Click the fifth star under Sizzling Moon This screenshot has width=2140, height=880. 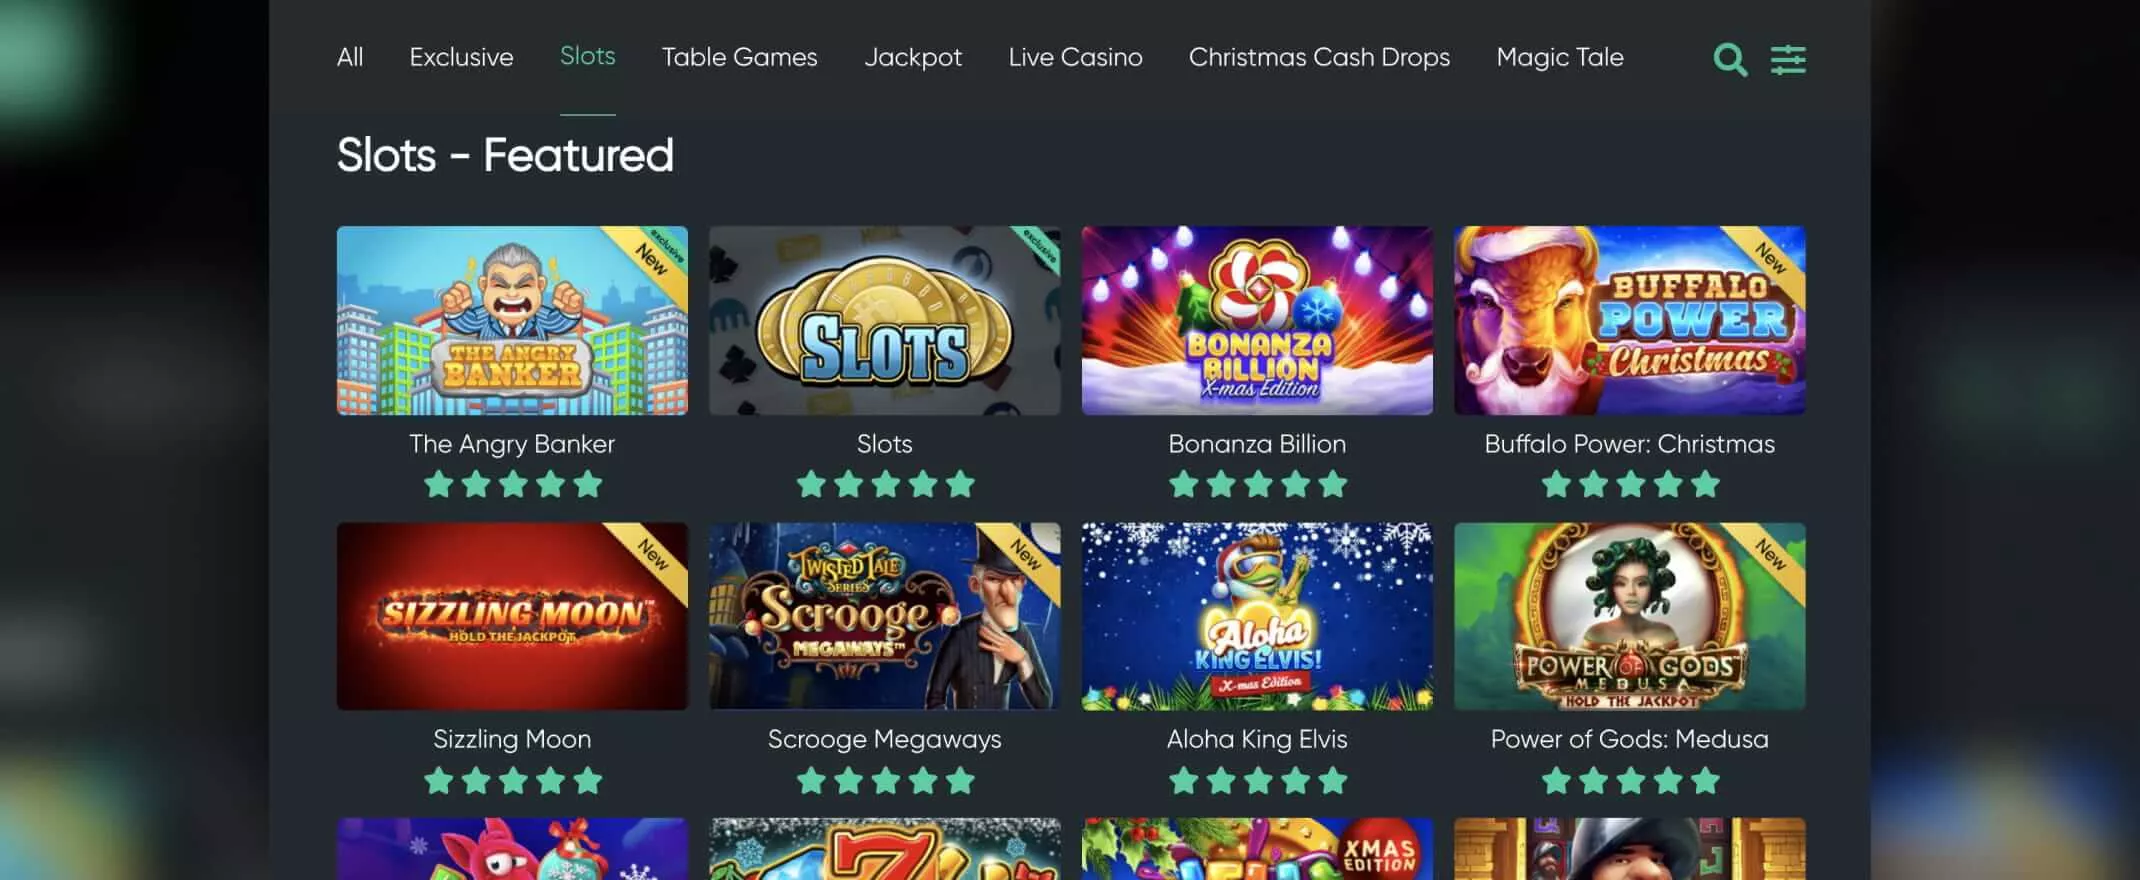(x=588, y=780)
